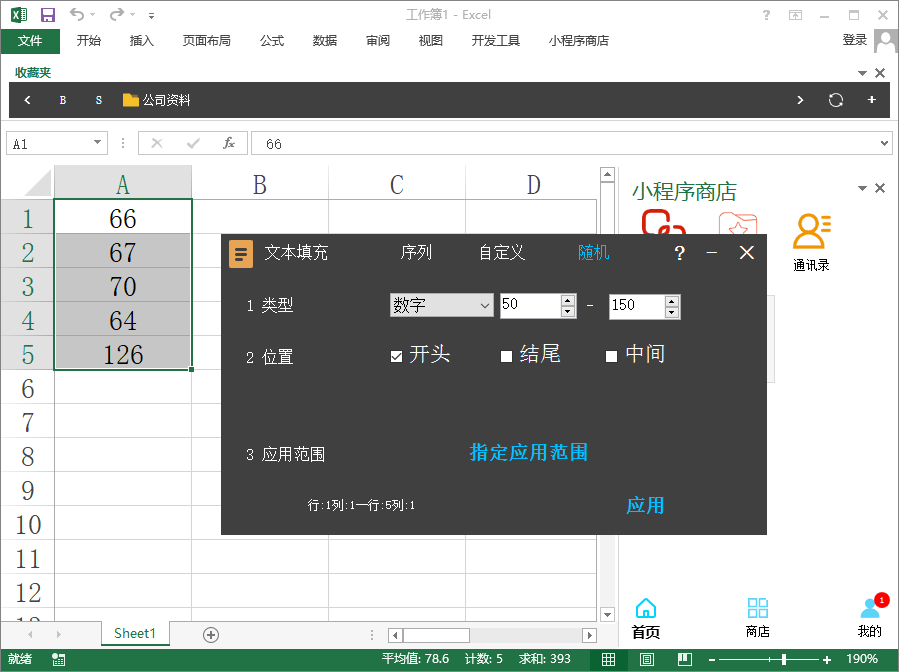Switch to the 公式 ribbon tab

(272, 41)
